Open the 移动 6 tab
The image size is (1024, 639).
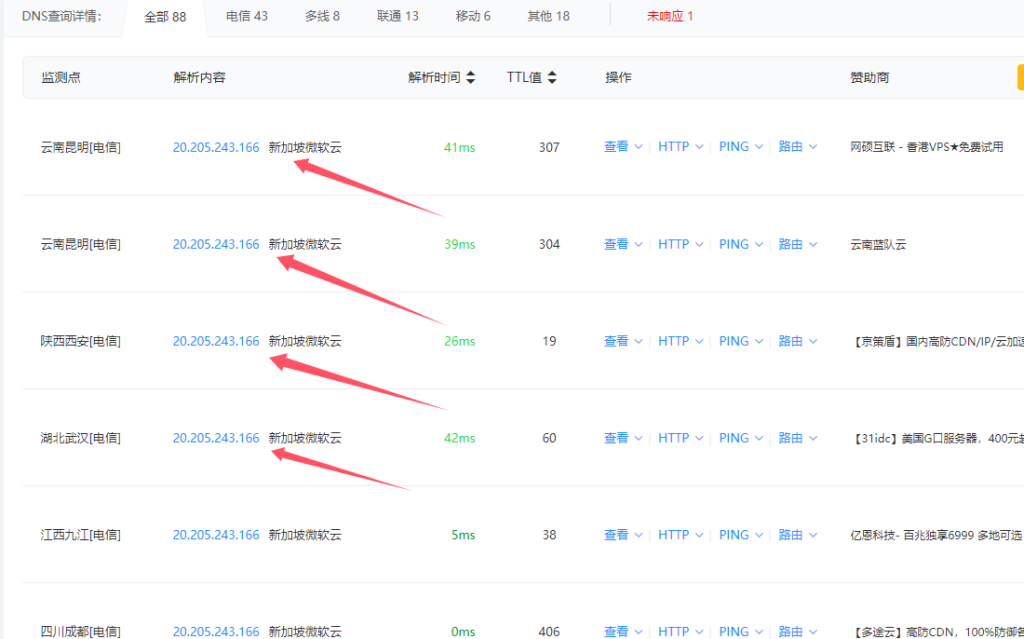point(473,16)
